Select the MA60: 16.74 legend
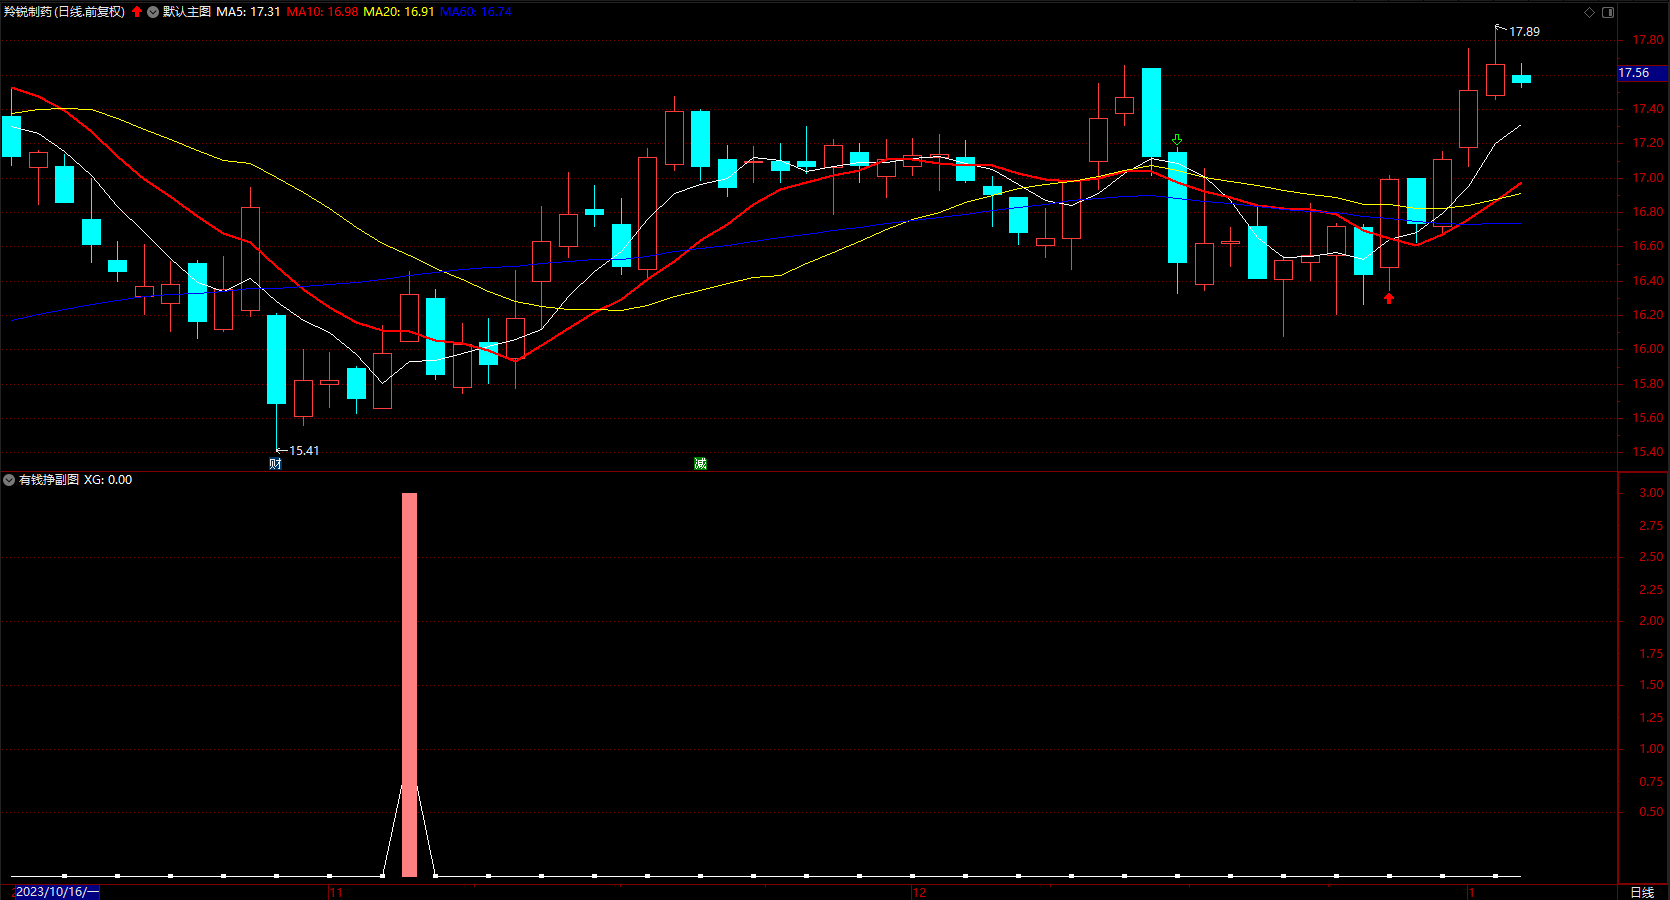Screen dimensions: 1670x900 (x=476, y=12)
